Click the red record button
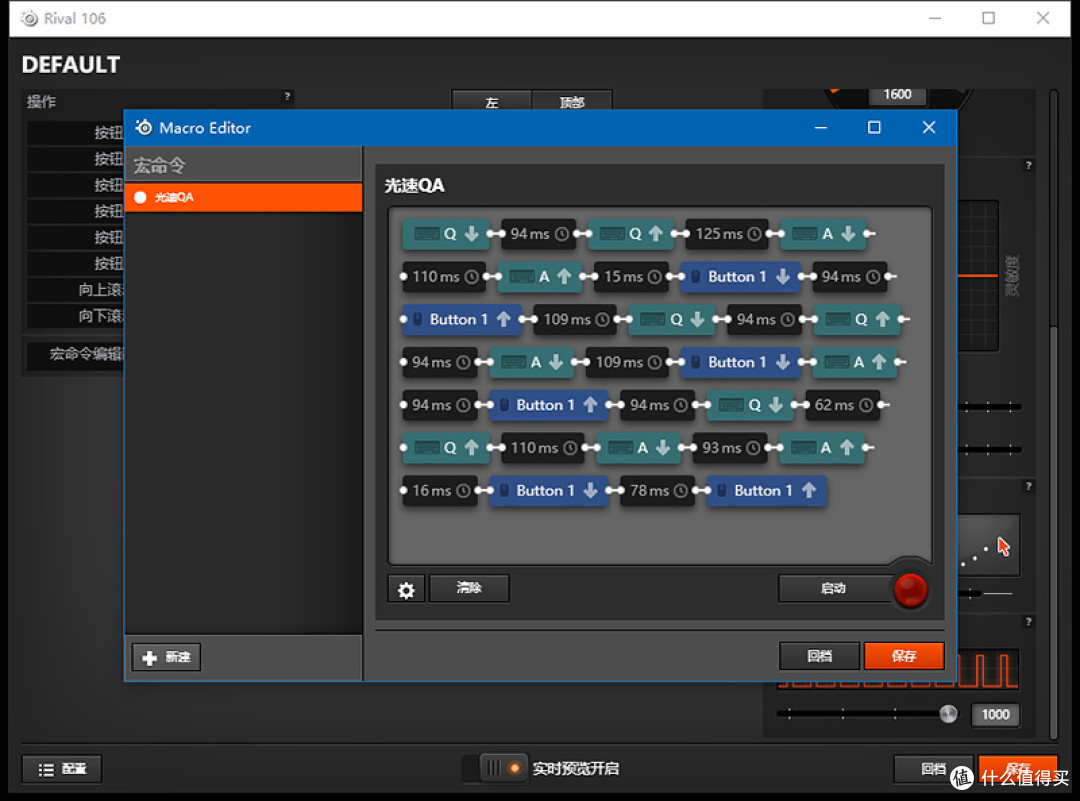1080x801 pixels. coord(910,590)
